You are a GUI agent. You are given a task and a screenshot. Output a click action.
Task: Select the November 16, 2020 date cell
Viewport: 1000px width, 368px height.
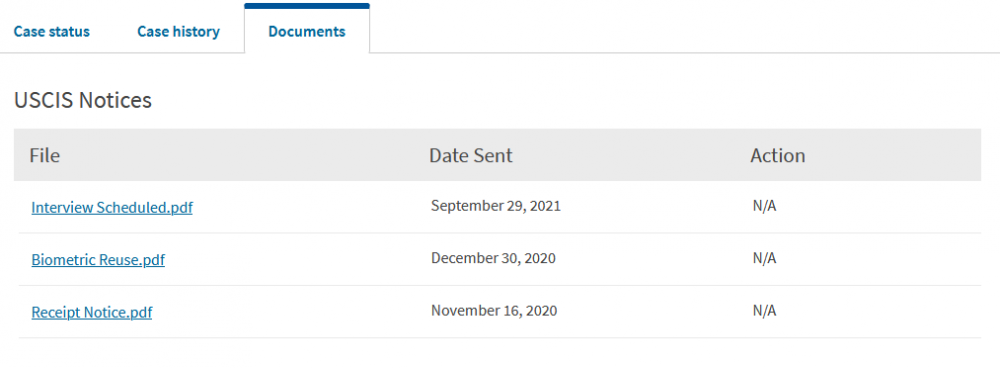click(x=494, y=311)
